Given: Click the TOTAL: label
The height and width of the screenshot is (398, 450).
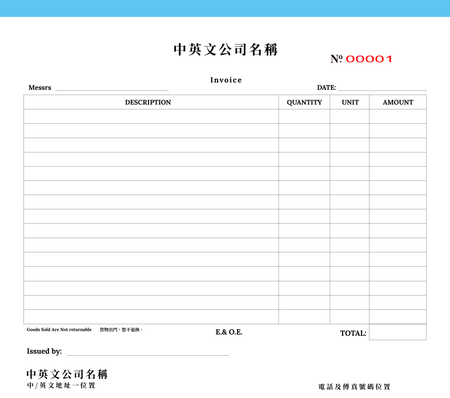Looking at the screenshot, I should [353, 333].
